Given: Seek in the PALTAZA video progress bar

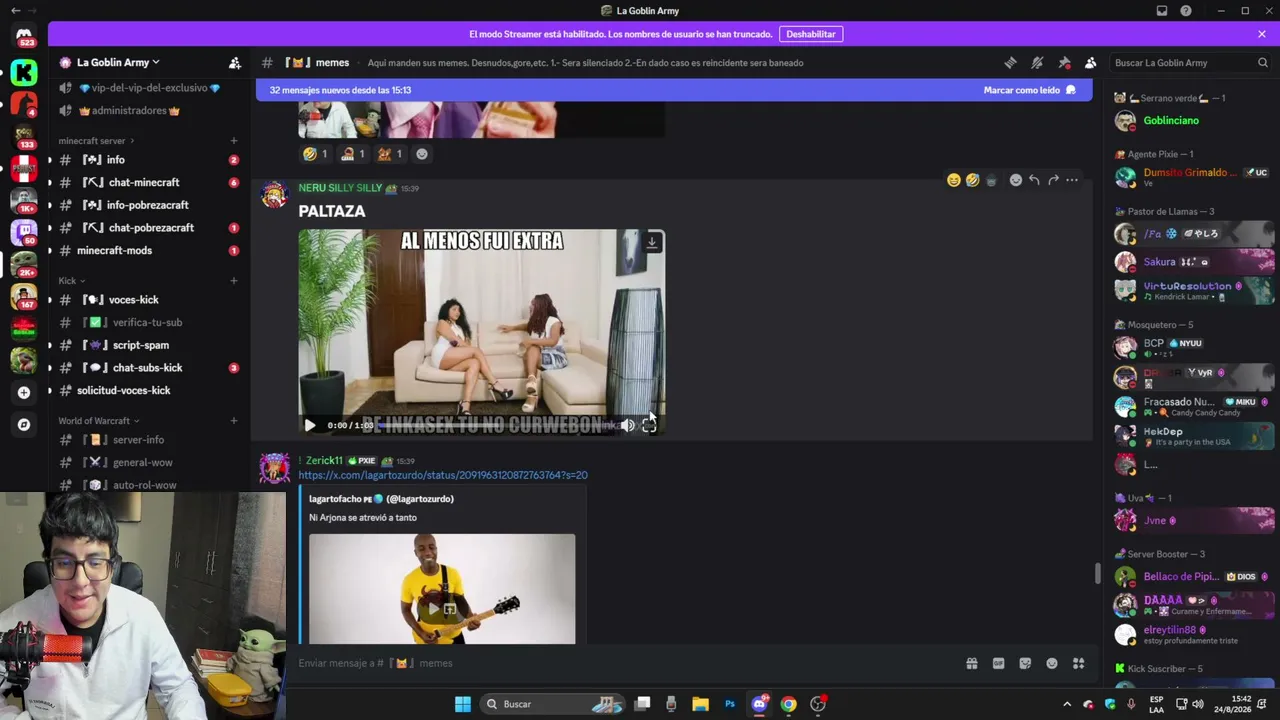Looking at the screenshot, I should click(x=493, y=425).
